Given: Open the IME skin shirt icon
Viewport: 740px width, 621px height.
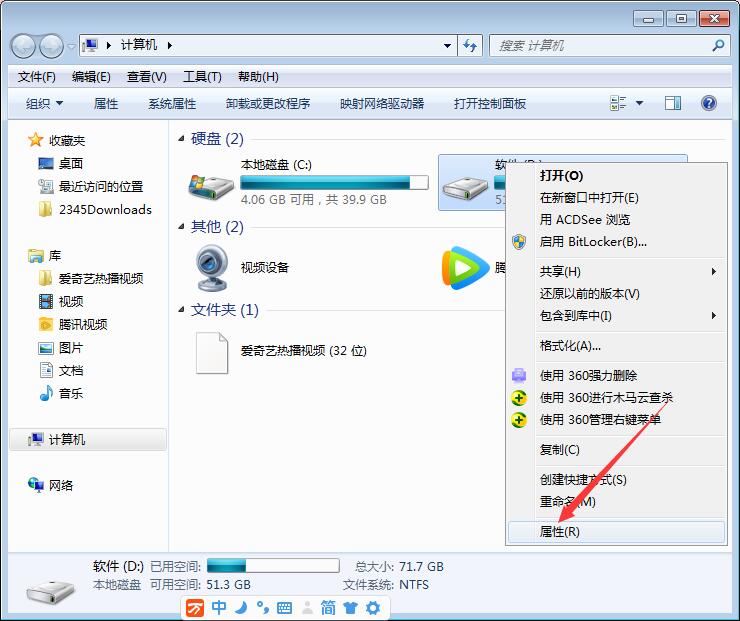Looking at the screenshot, I should (350, 608).
